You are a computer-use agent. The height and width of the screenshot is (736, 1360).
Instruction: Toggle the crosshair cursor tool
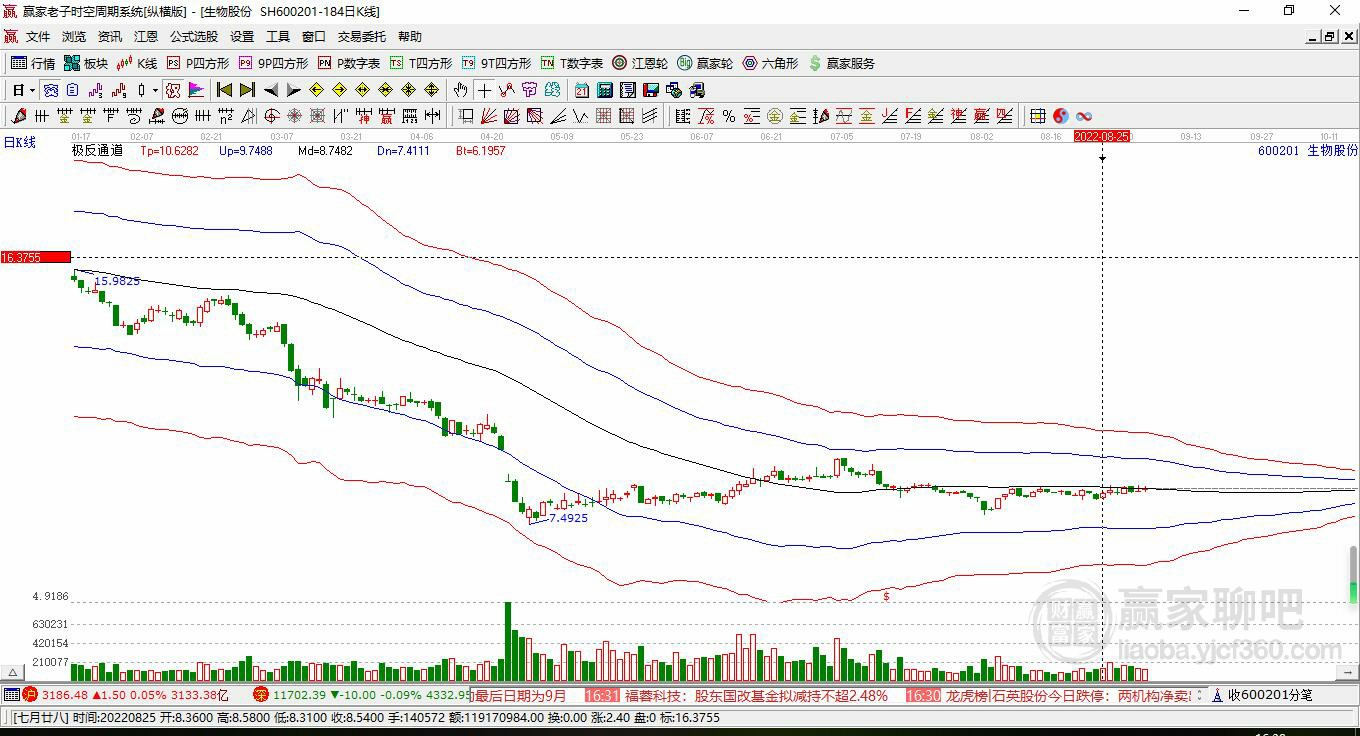484,90
